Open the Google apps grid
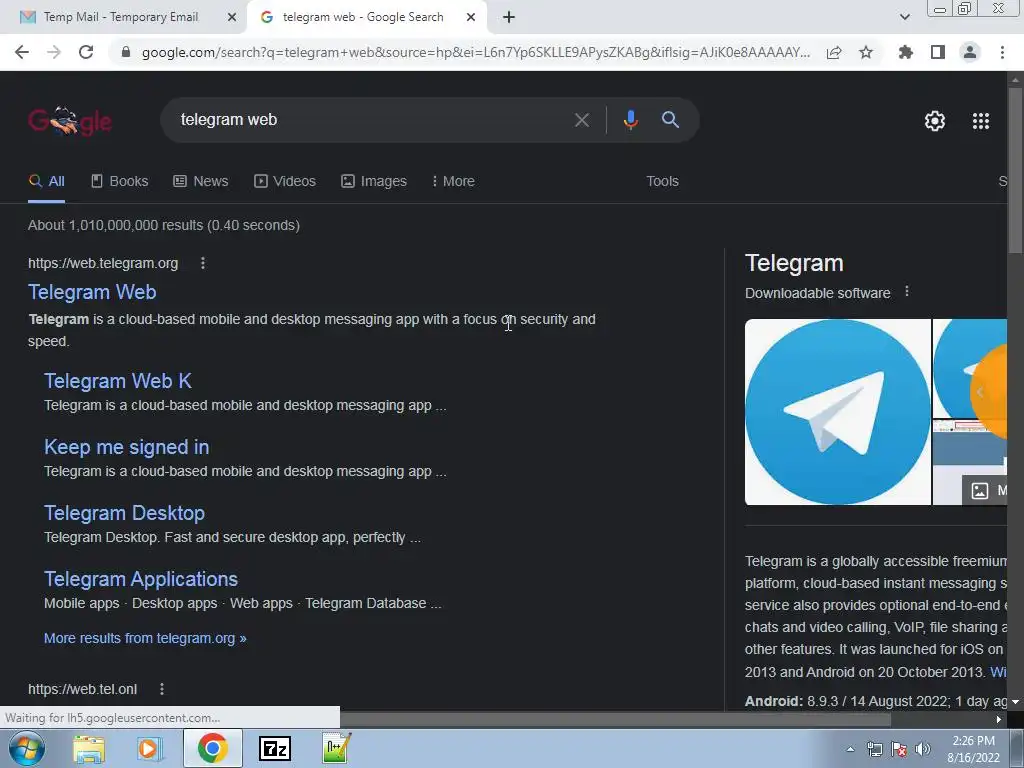 click(981, 121)
